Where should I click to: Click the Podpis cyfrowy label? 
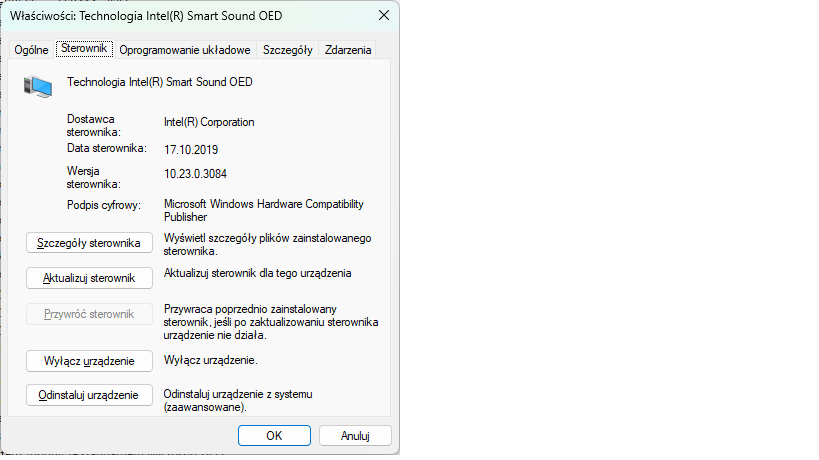click(x=103, y=205)
